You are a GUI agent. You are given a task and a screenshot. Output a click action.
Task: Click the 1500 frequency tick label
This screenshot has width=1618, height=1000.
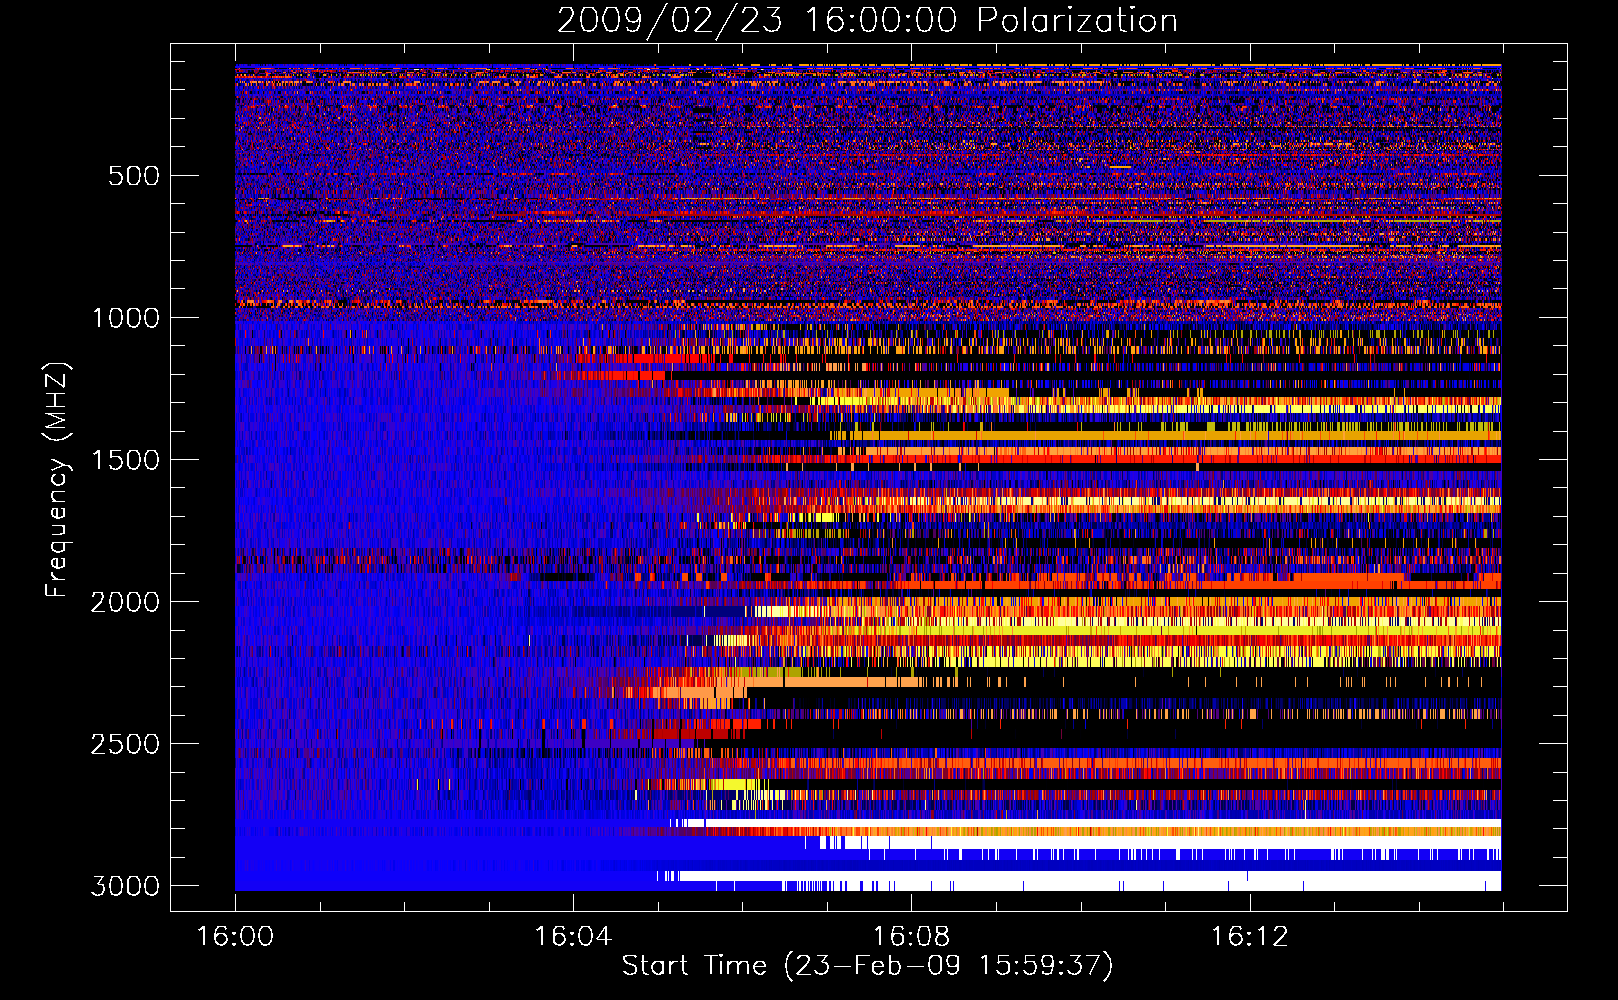tap(125, 460)
